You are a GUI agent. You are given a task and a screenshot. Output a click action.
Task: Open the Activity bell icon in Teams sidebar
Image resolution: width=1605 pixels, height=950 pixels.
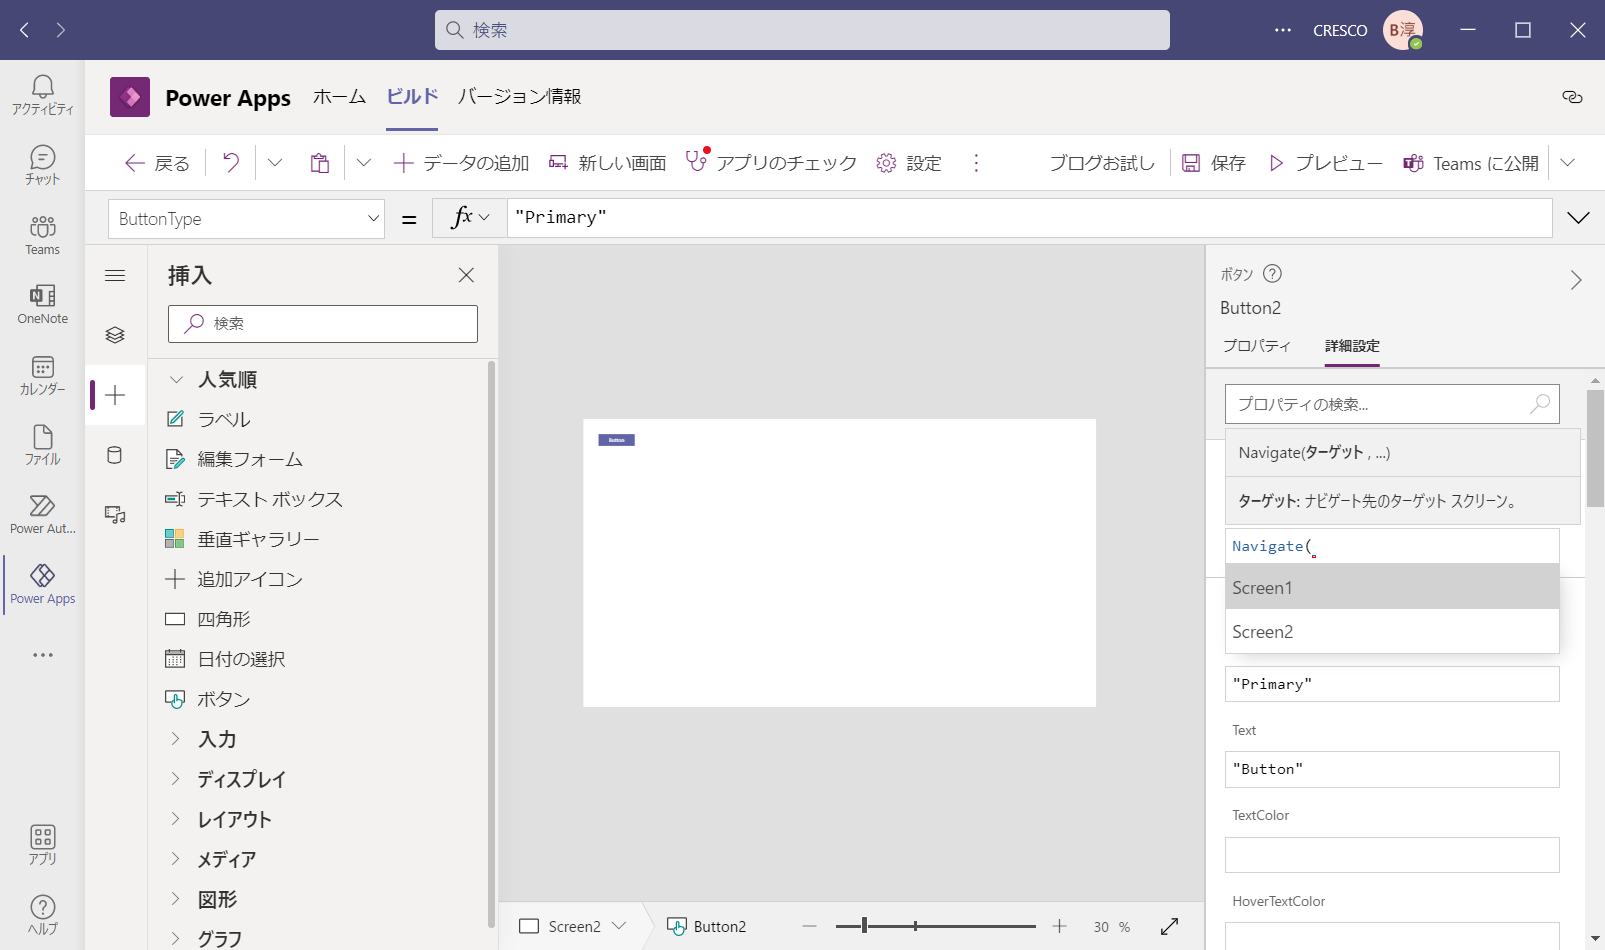point(42,95)
